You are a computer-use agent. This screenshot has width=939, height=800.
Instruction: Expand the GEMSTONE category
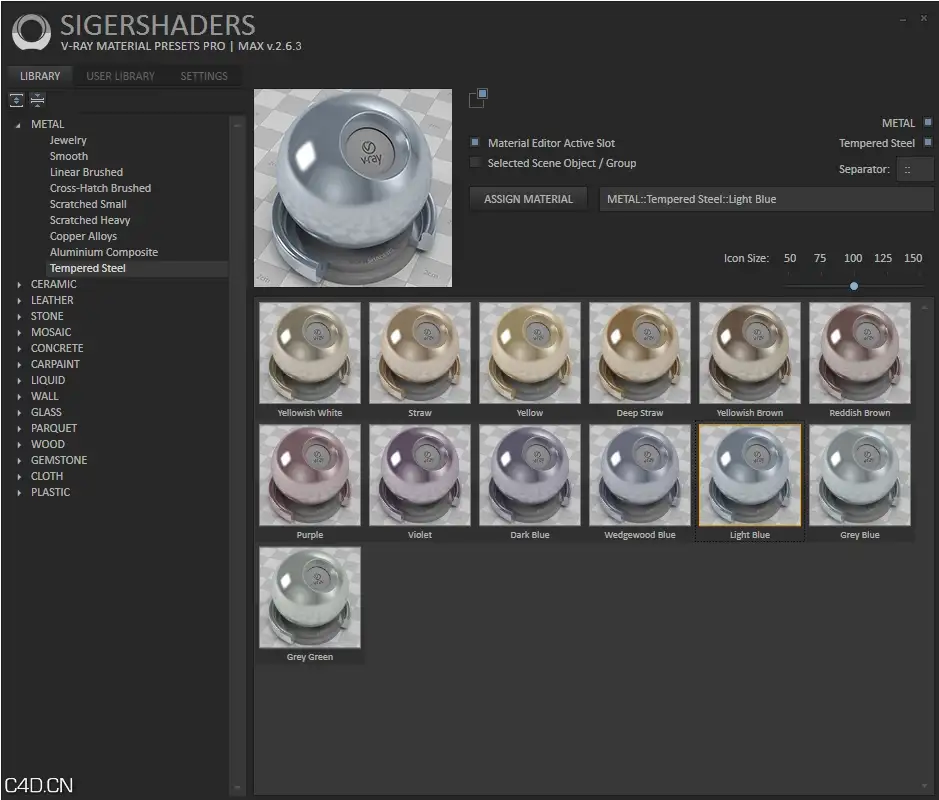click(x=19, y=460)
